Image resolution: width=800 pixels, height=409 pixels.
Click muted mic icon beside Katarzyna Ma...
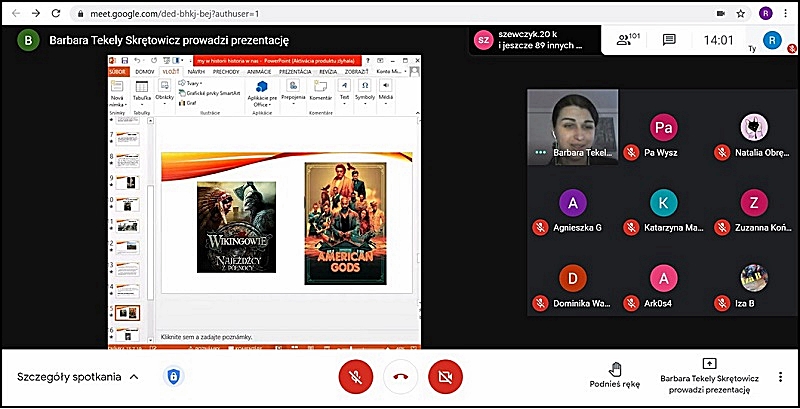631,227
